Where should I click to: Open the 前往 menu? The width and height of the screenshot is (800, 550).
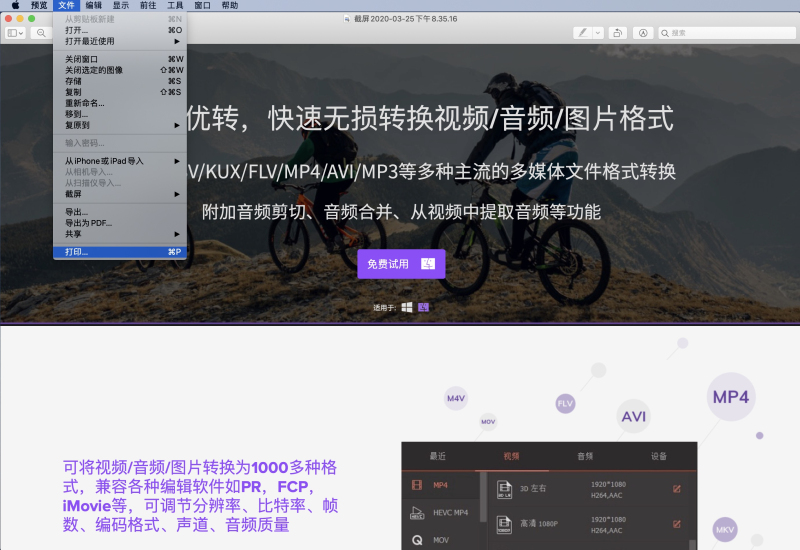[148, 5]
